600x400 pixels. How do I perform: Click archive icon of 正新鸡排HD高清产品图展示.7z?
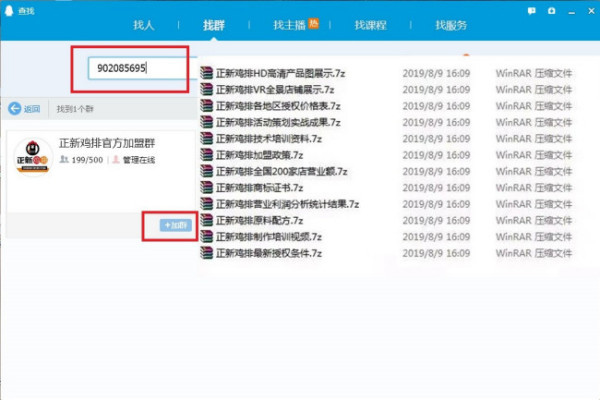[207, 73]
